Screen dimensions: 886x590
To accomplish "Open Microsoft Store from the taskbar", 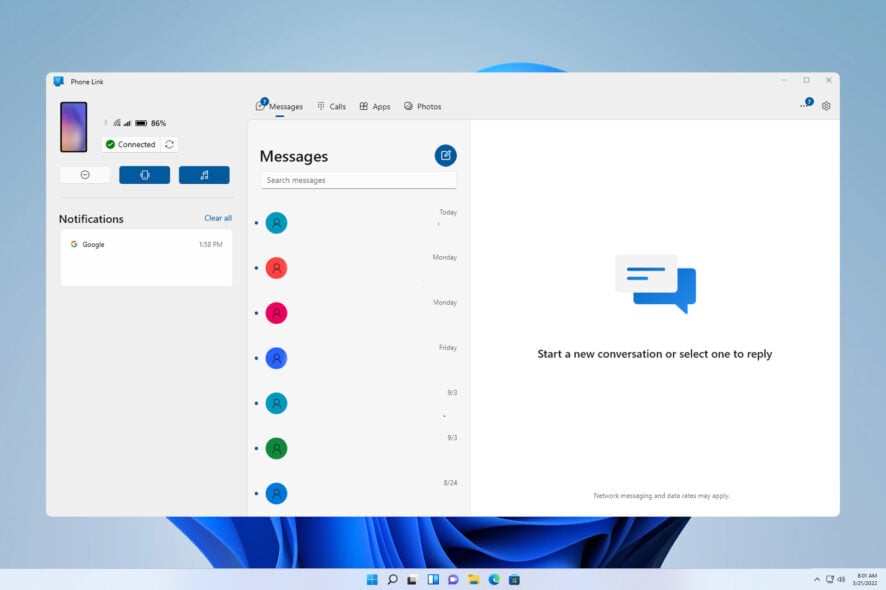I will (x=514, y=579).
